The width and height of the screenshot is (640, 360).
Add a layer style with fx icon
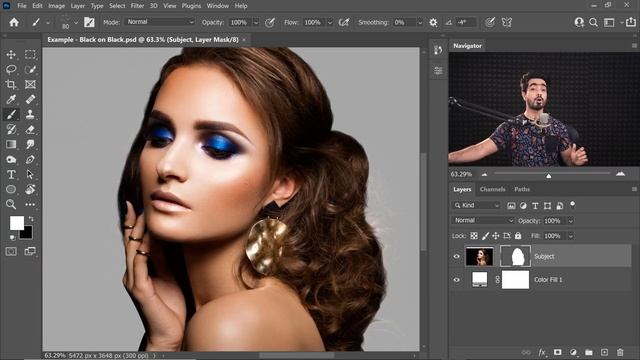coord(542,352)
